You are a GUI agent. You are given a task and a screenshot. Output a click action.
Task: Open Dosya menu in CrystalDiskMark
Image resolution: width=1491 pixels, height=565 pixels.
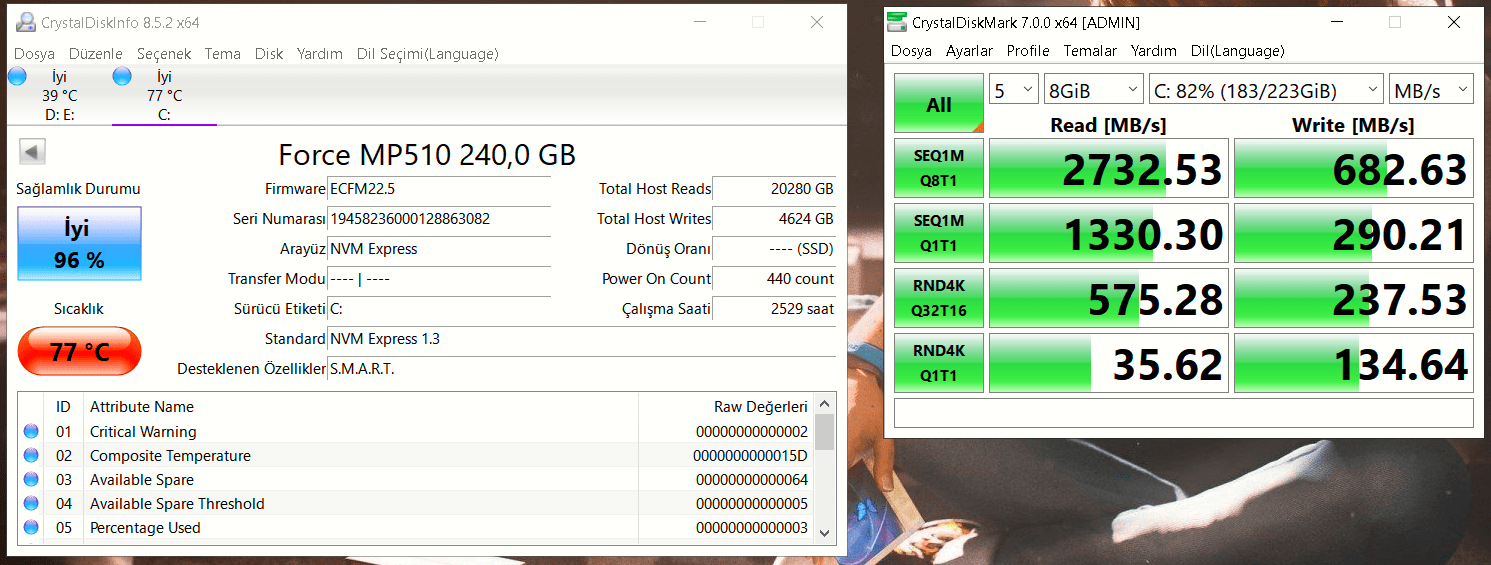pyautogui.click(x=911, y=51)
